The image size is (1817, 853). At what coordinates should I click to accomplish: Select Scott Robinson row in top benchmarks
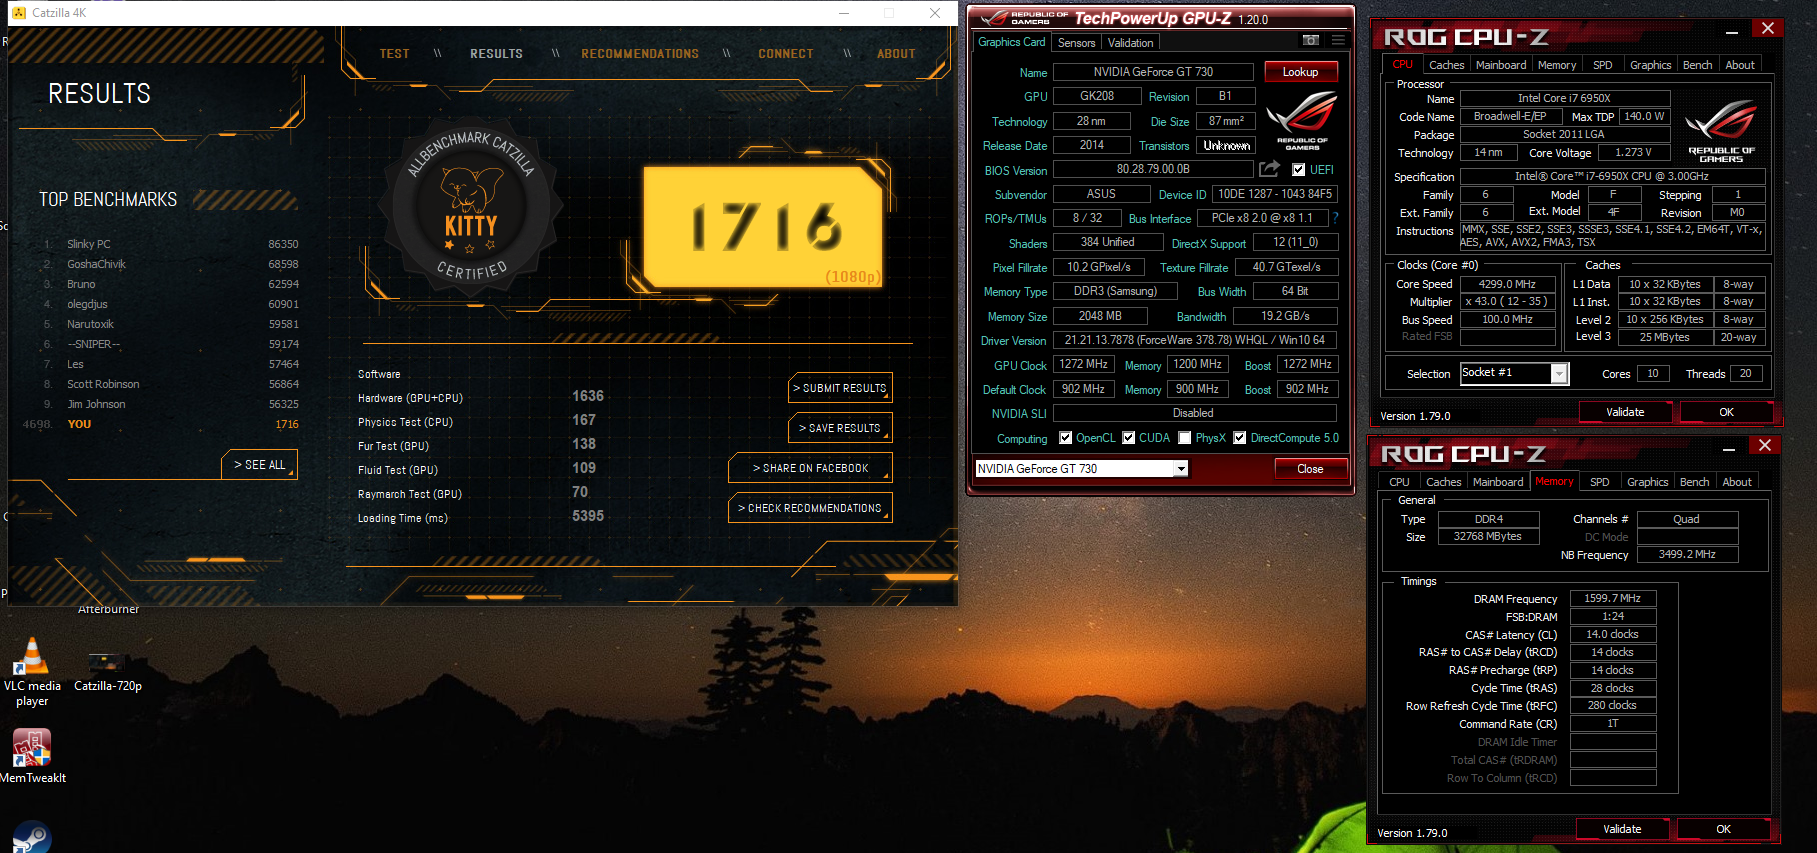tap(170, 384)
